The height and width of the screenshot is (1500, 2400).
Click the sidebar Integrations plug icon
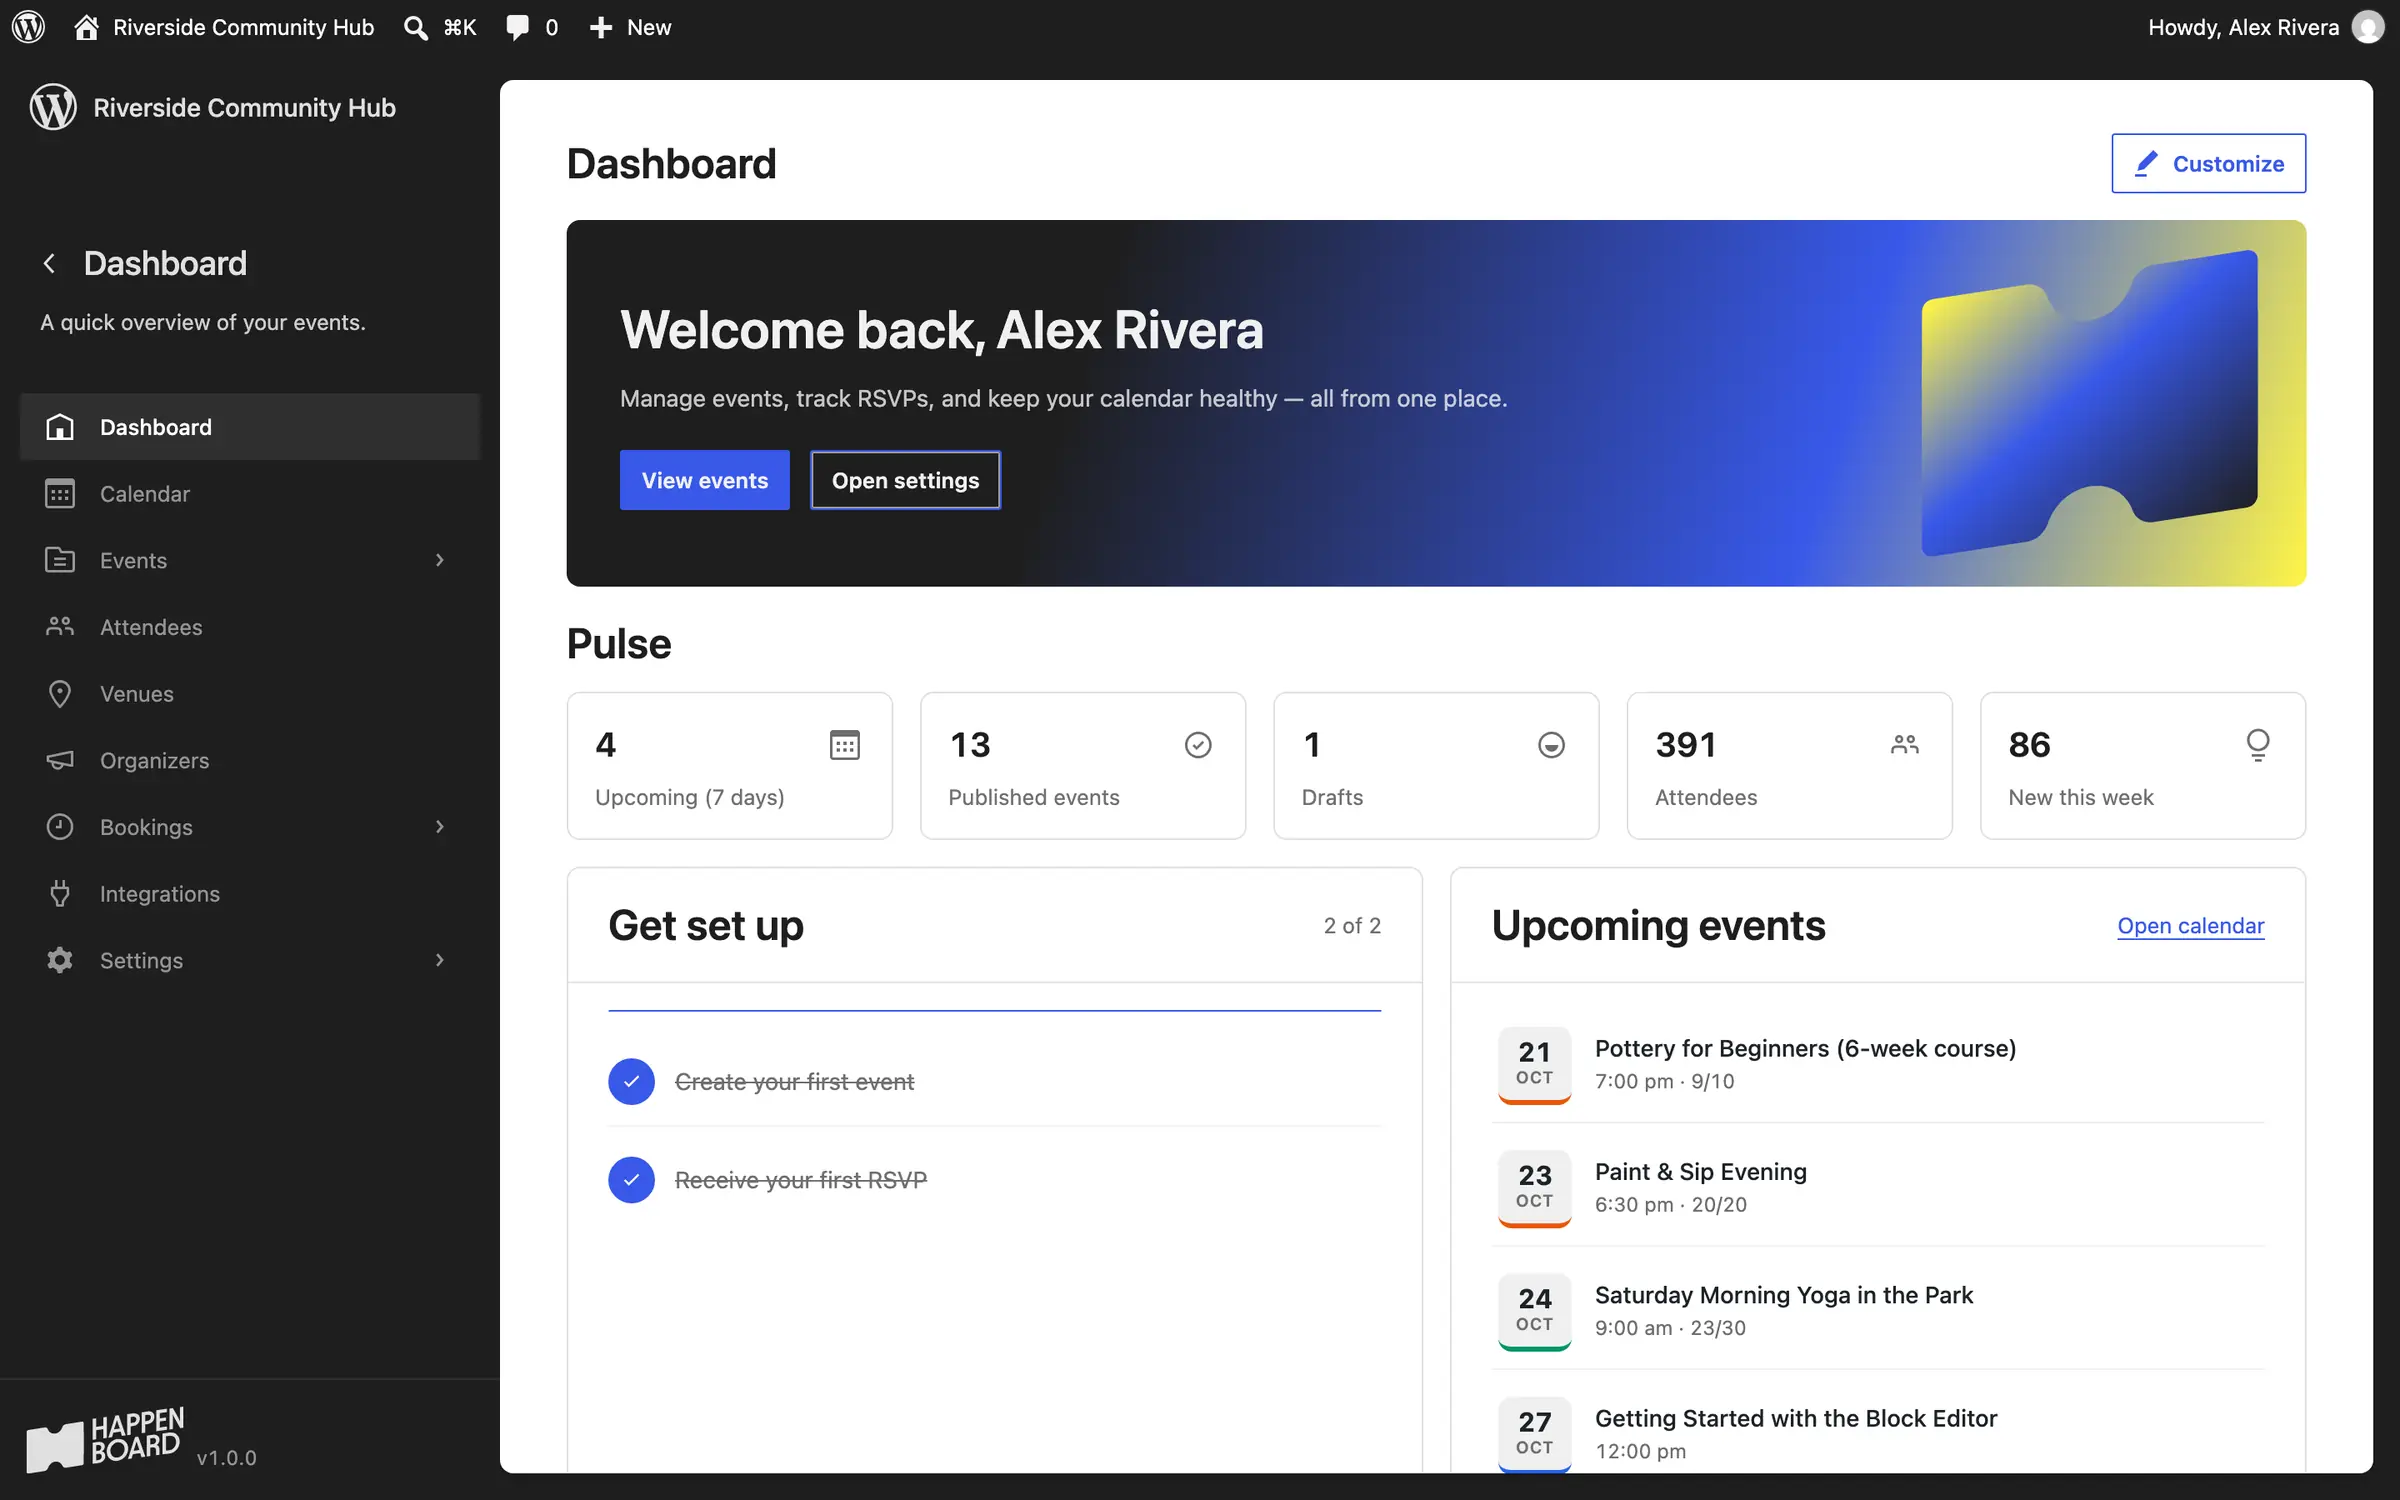point(60,893)
